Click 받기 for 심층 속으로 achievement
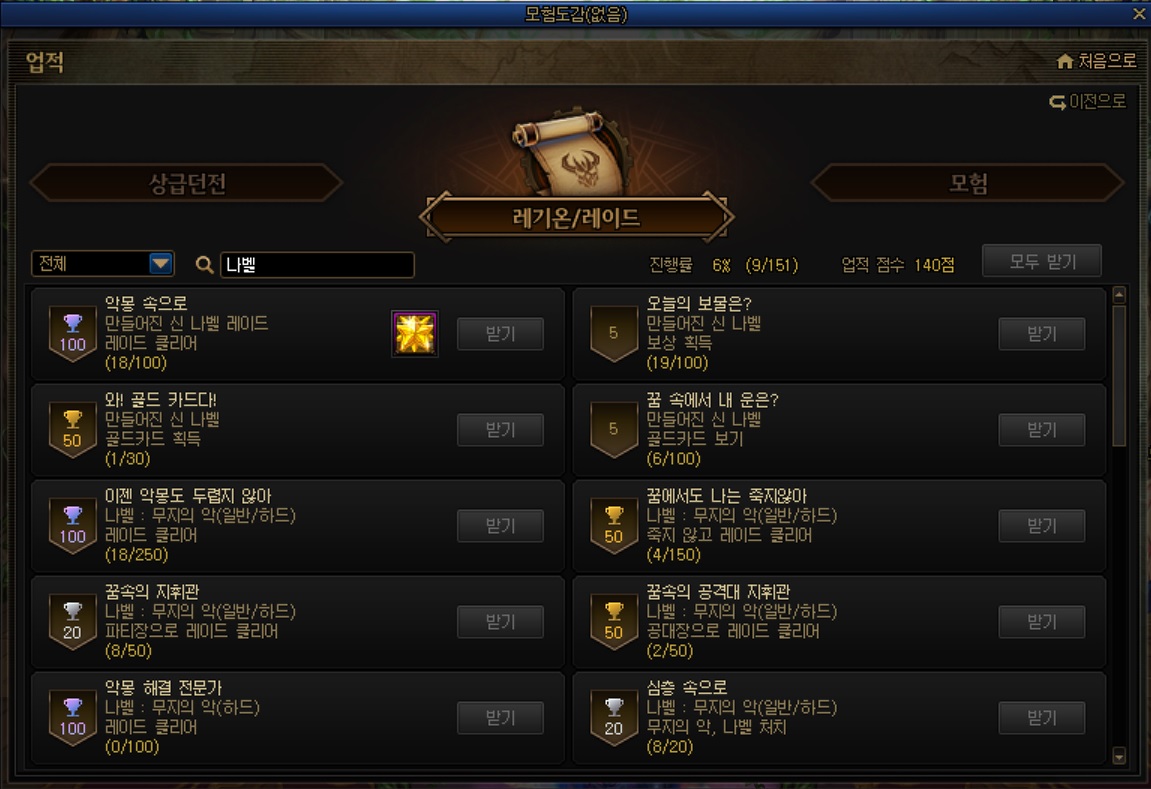Screen dimensions: 1151x789 [x=1042, y=718]
